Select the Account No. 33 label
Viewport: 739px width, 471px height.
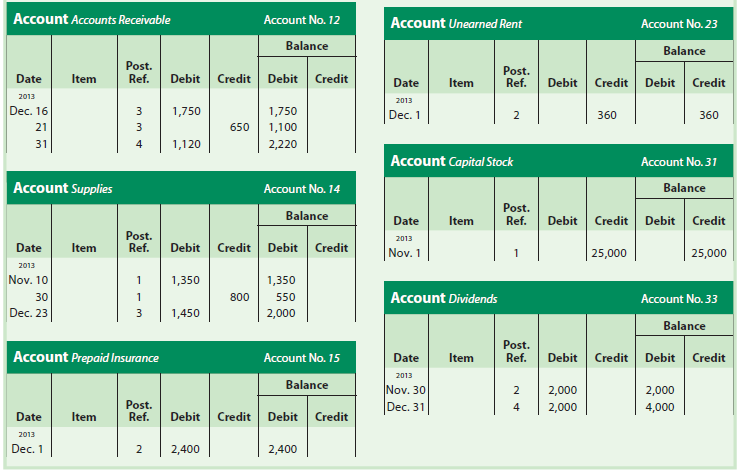point(679,299)
